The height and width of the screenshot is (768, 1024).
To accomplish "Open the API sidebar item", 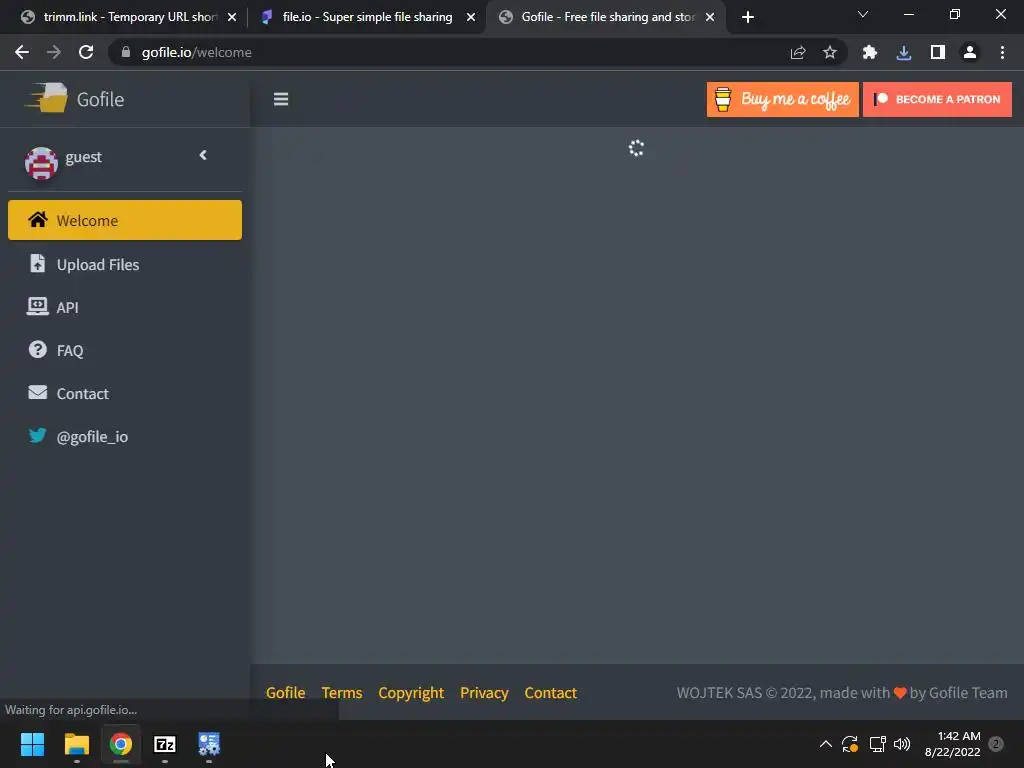I will point(125,308).
